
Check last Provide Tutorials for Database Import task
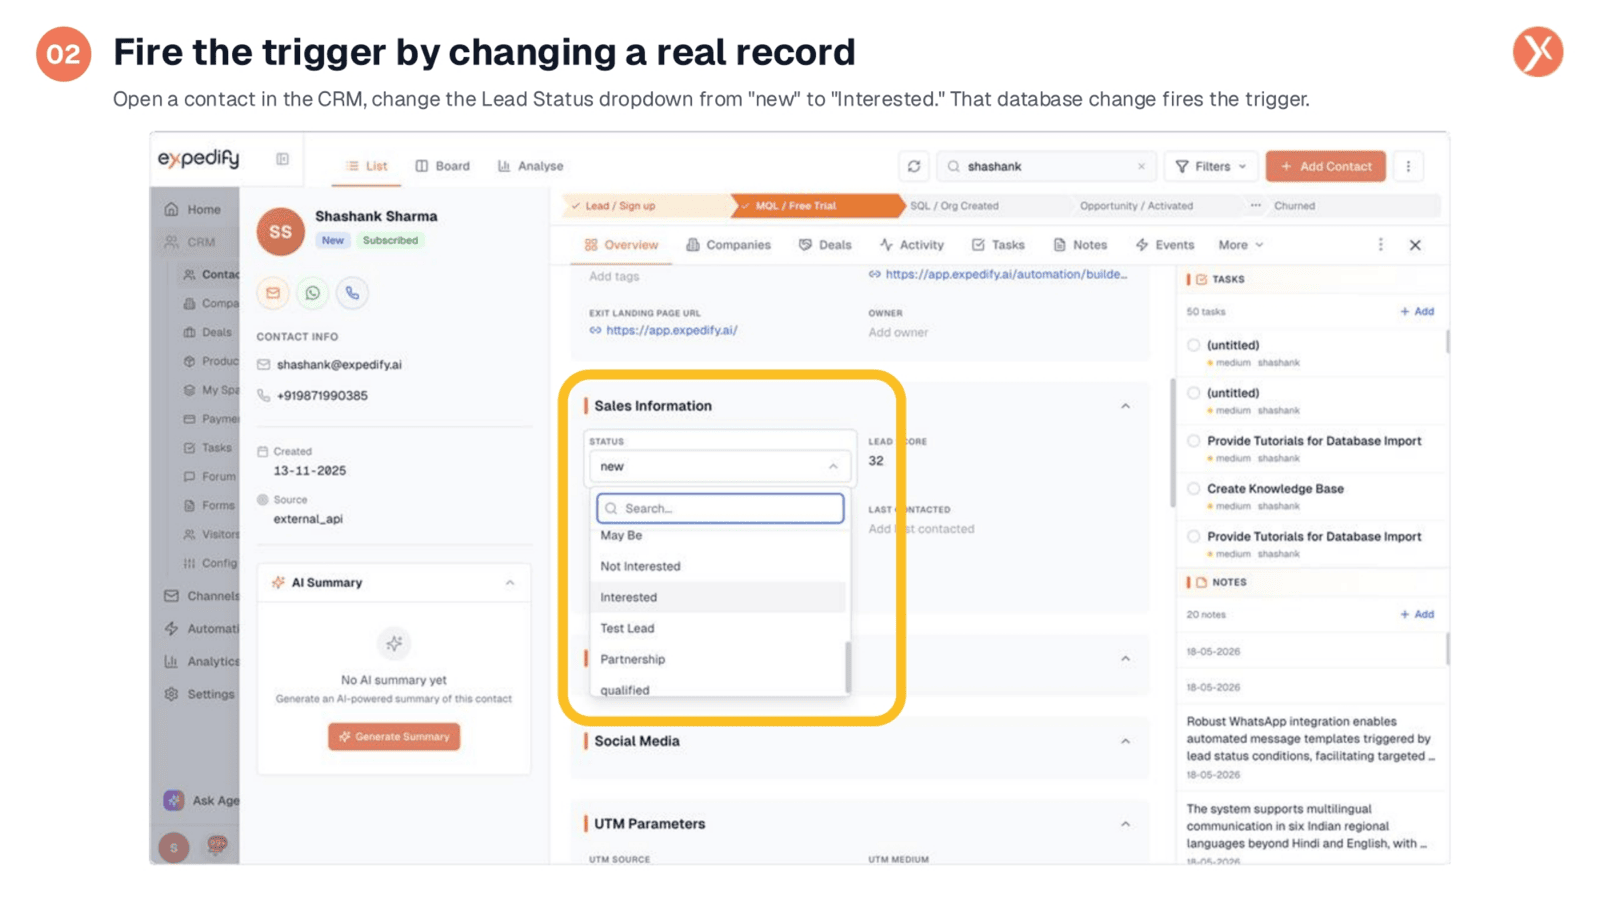coord(1193,537)
